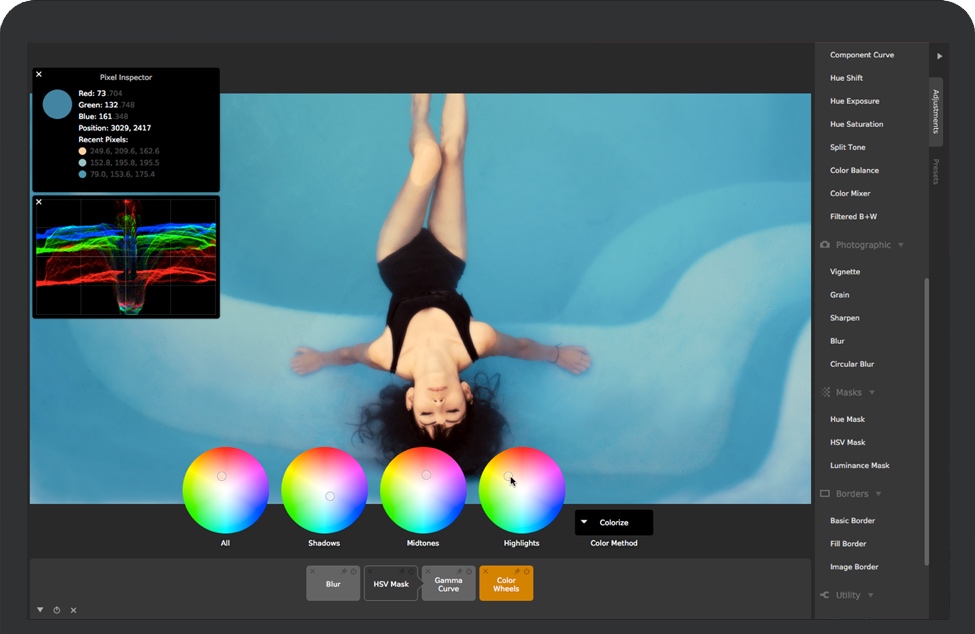Click the reset power icon at bottom left

[x=57, y=610]
